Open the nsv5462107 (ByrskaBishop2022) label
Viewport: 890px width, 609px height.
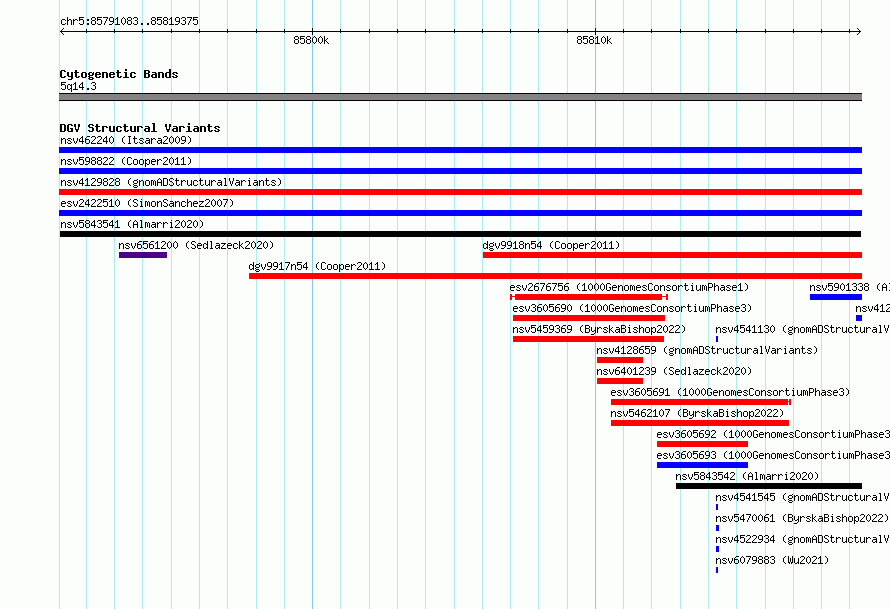[x=697, y=413]
